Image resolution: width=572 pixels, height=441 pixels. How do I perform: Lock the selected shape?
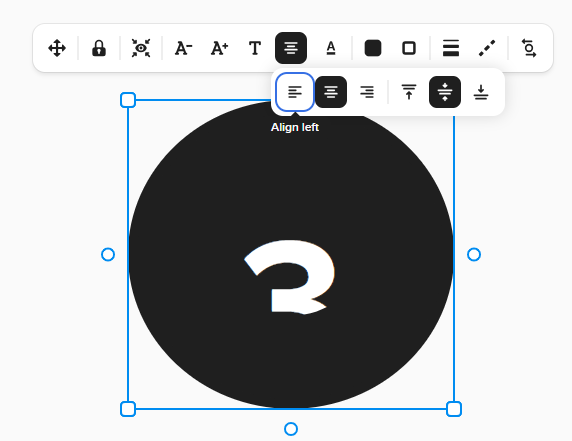[99, 48]
